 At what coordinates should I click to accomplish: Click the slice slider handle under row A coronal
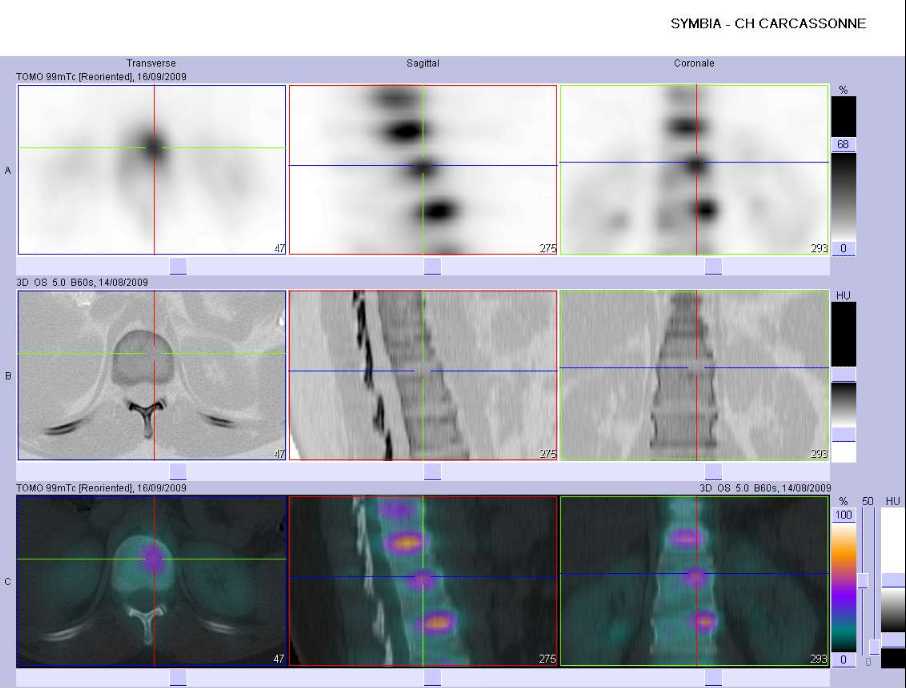coord(714,266)
